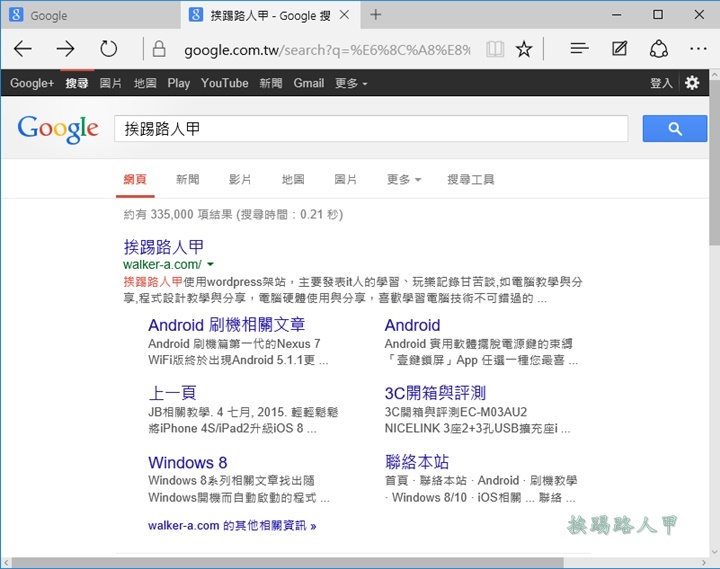Open 新聞 in the black bar

click(271, 83)
